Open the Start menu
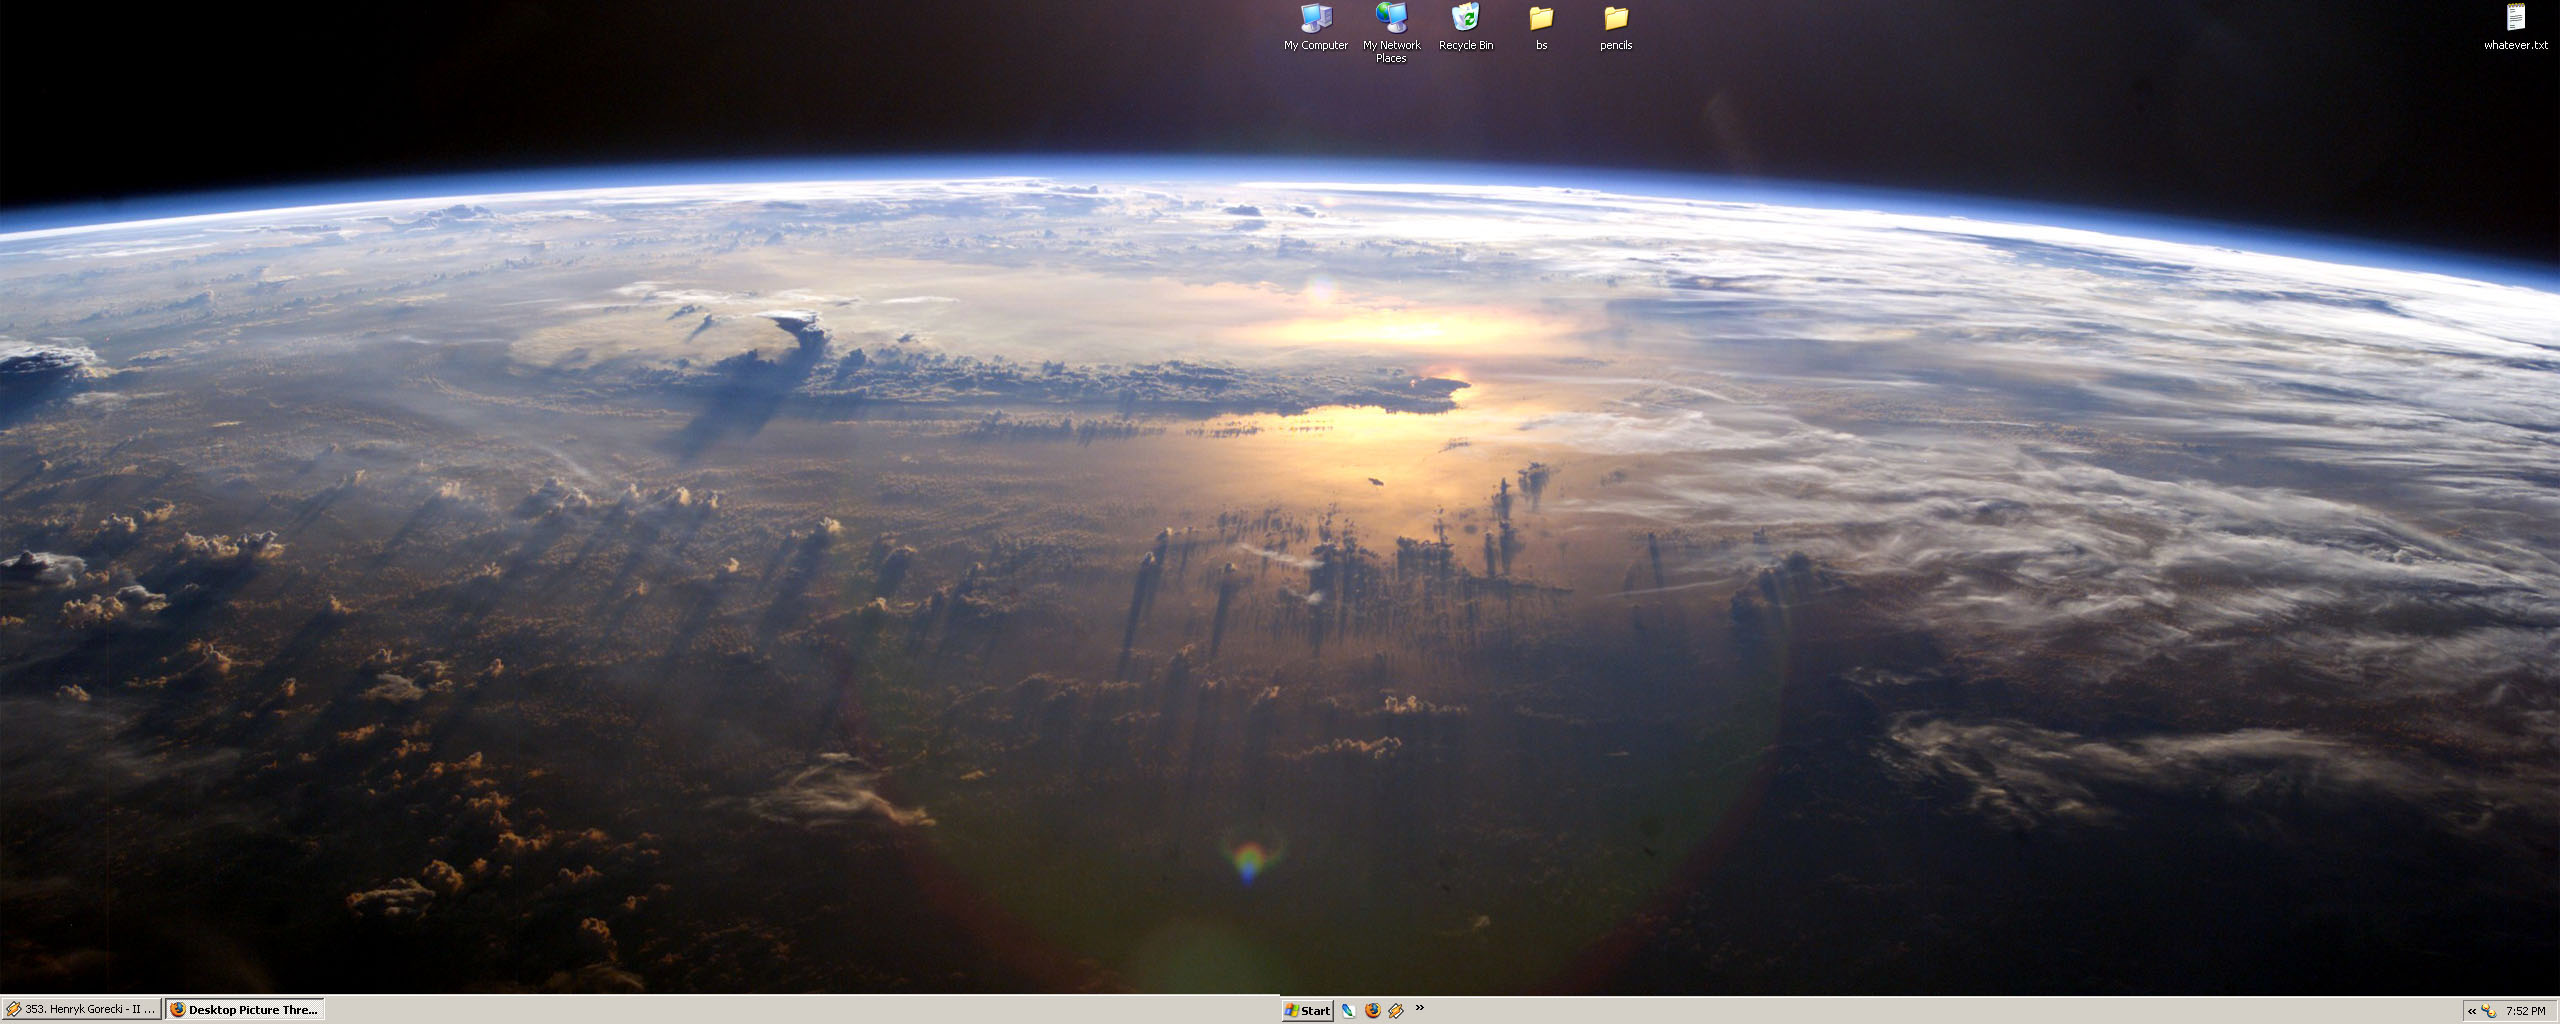Screen dimensions: 2560x1024 click(x=1307, y=1010)
